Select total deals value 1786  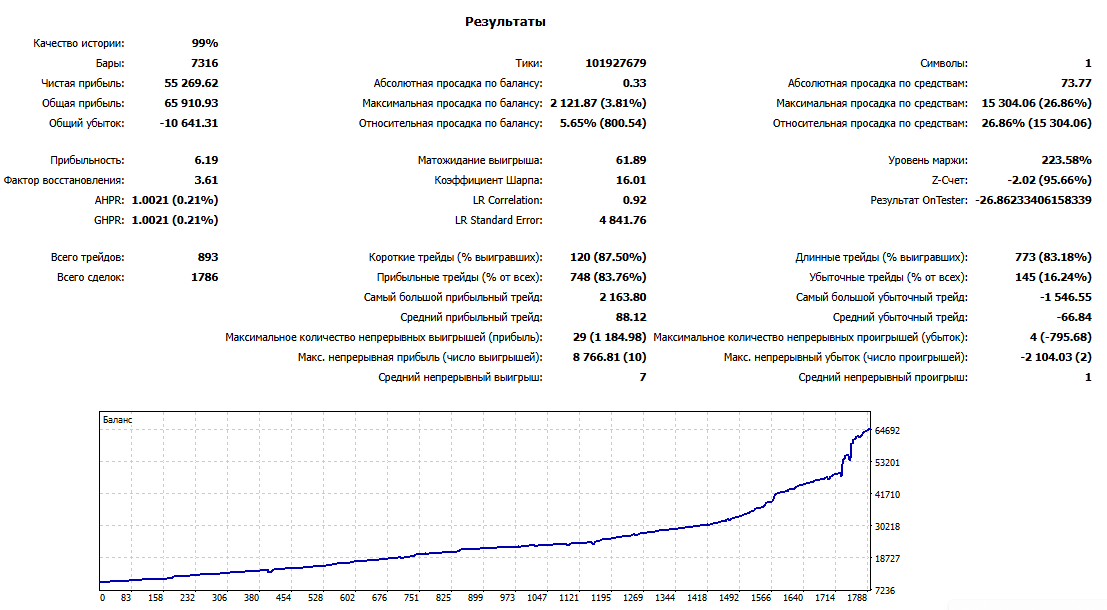coord(205,277)
